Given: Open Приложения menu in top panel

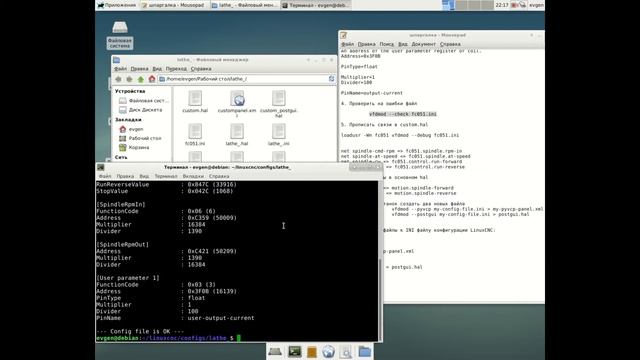Looking at the screenshot, I should tap(117, 5).
